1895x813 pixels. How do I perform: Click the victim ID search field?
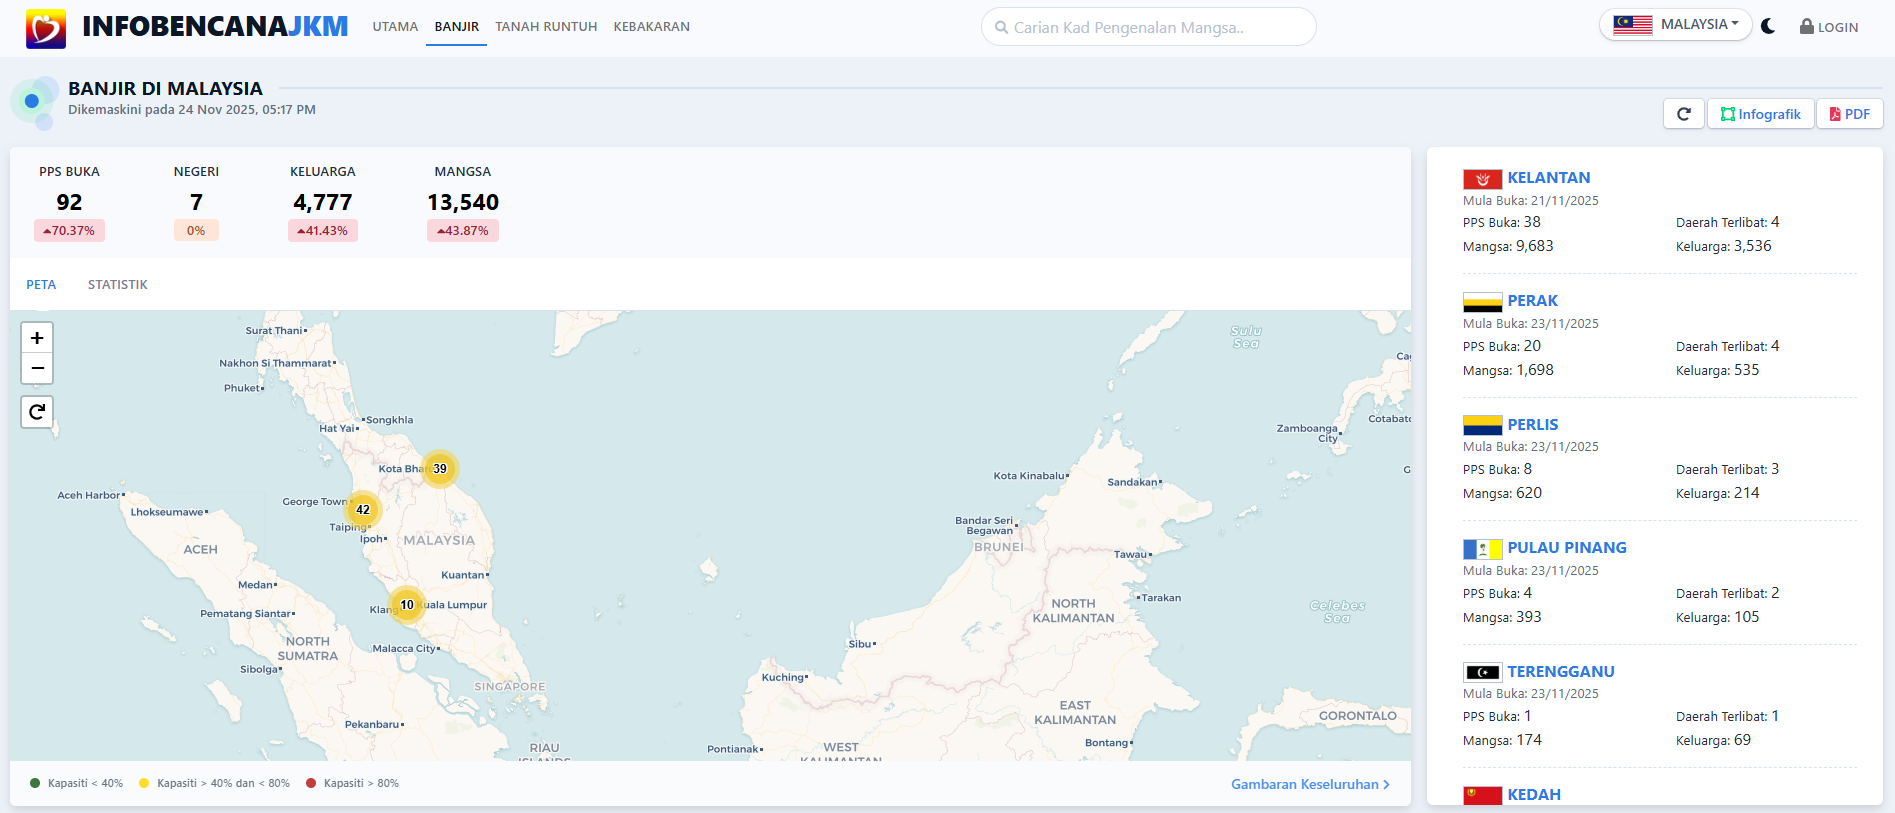point(1148,27)
